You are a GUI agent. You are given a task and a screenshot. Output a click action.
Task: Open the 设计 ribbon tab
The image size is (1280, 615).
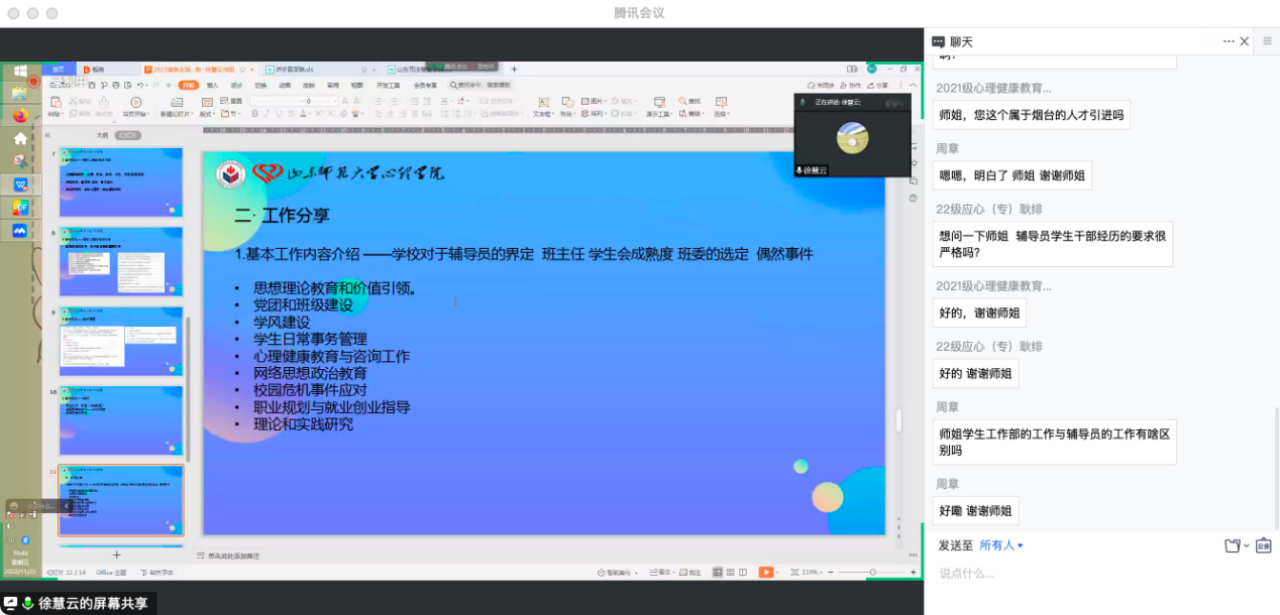click(x=237, y=85)
